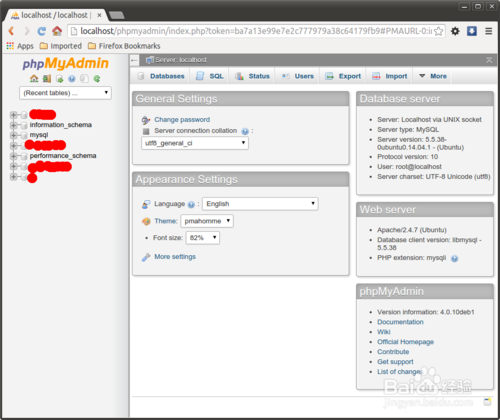Viewport: 500px width, 420px height.
Task: Click the phpMyAdmin logo
Action: click(x=65, y=63)
